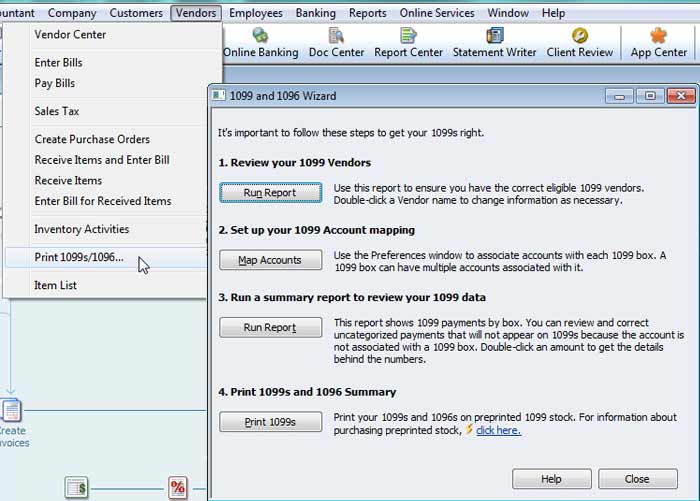
Task: Click the percent sign icon on the home screen
Action: [178, 488]
